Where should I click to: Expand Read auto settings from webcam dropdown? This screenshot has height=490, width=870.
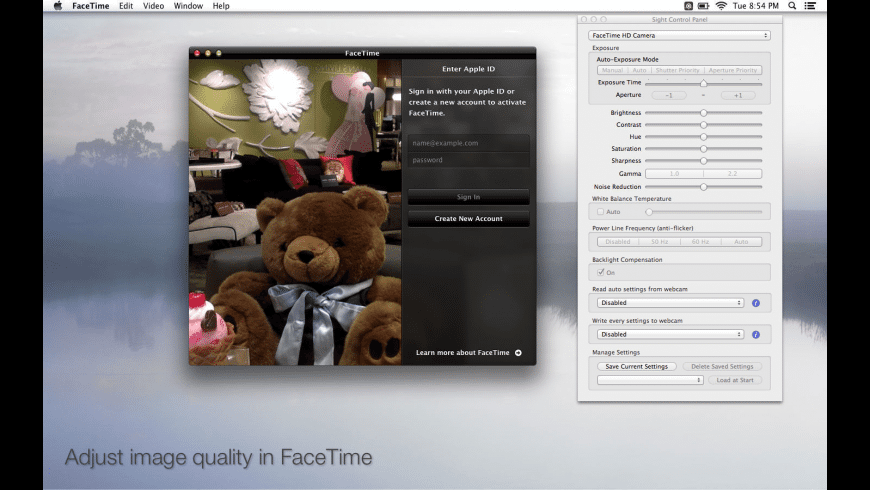point(670,303)
